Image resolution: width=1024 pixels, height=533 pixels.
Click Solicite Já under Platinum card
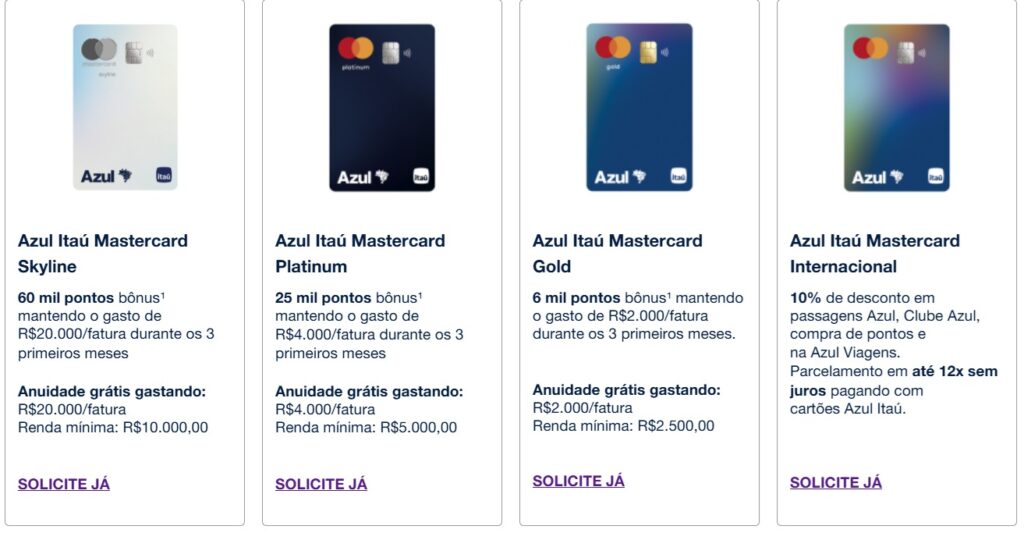click(321, 484)
